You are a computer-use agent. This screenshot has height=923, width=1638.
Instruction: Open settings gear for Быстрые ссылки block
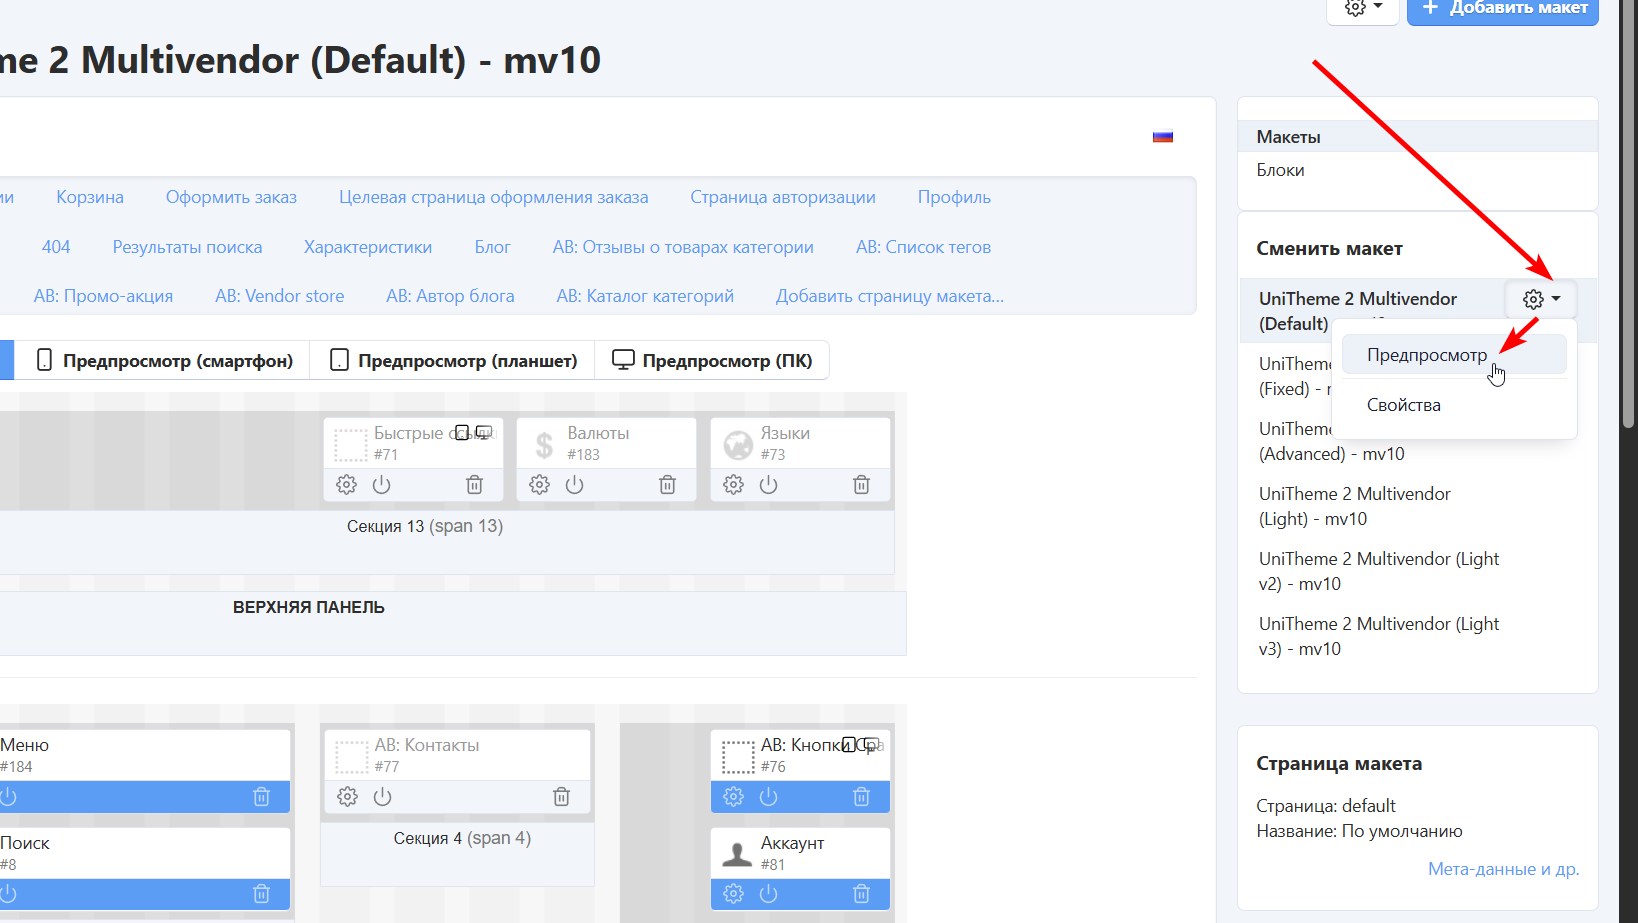tap(346, 485)
